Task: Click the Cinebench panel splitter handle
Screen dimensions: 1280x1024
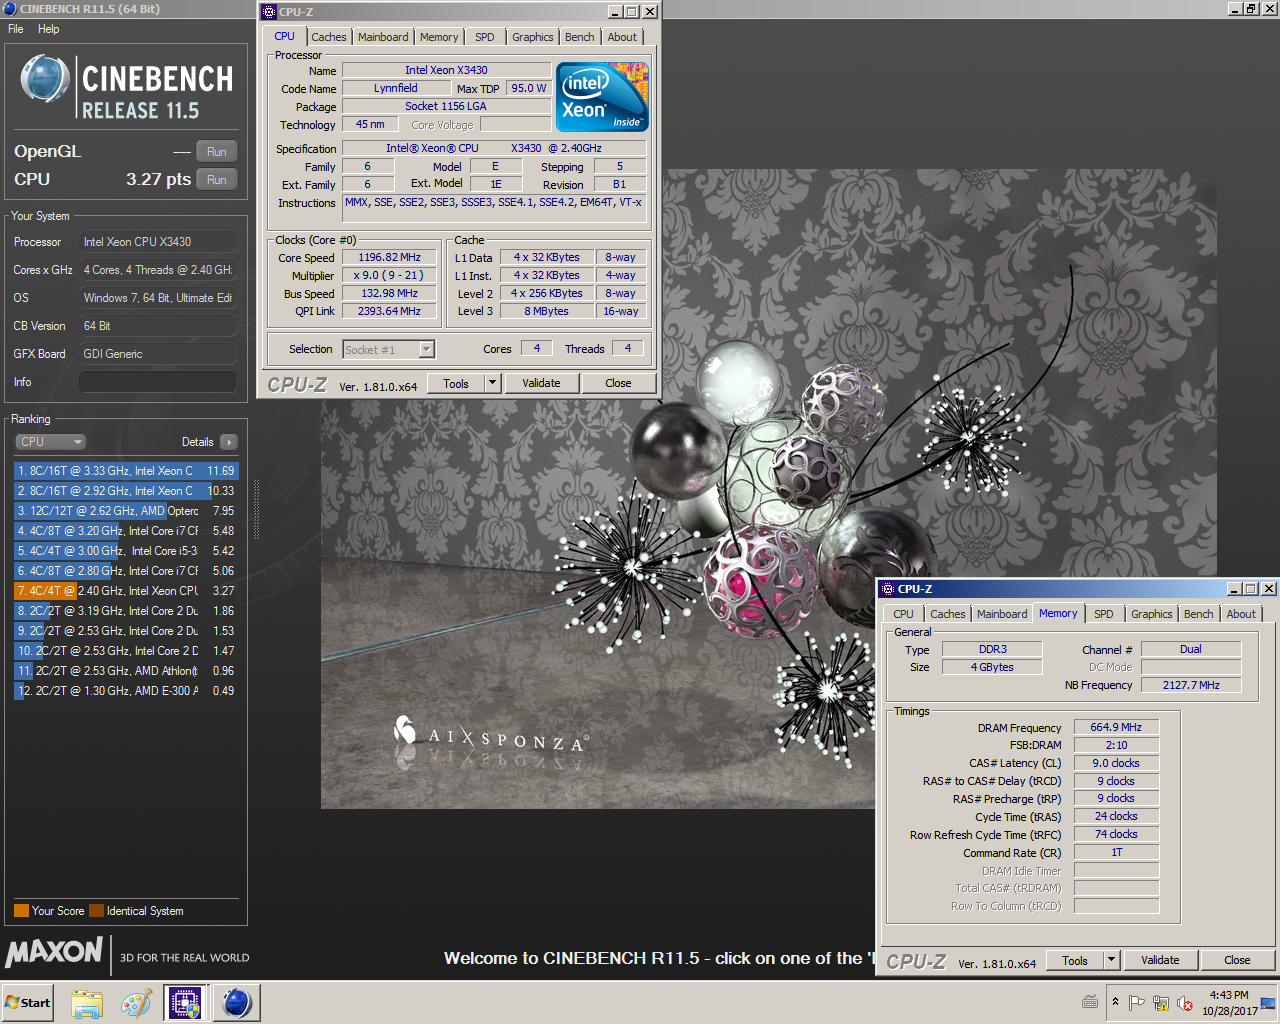Action: [257, 510]
